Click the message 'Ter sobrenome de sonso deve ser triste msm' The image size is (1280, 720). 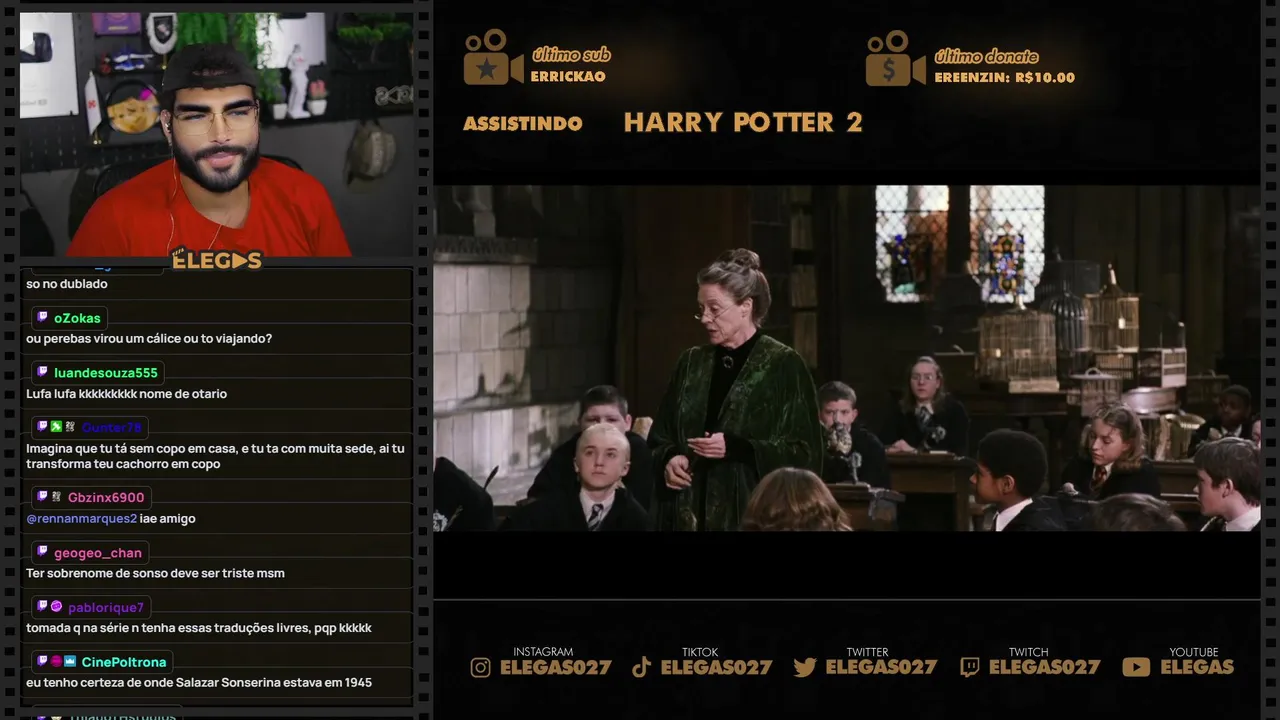tap(155, 574)
